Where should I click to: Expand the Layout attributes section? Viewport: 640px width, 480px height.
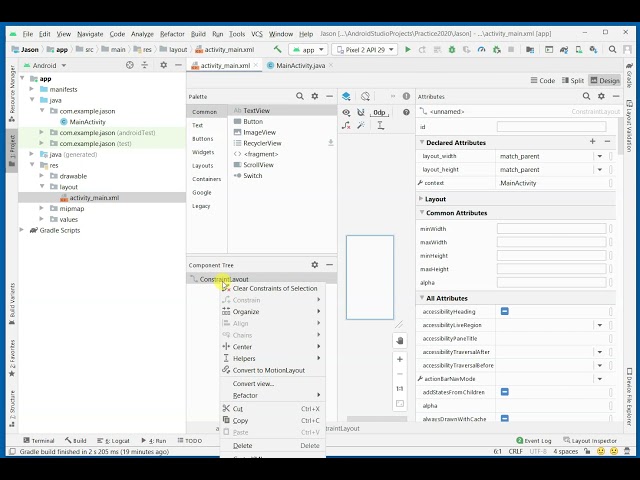(421, 199)
